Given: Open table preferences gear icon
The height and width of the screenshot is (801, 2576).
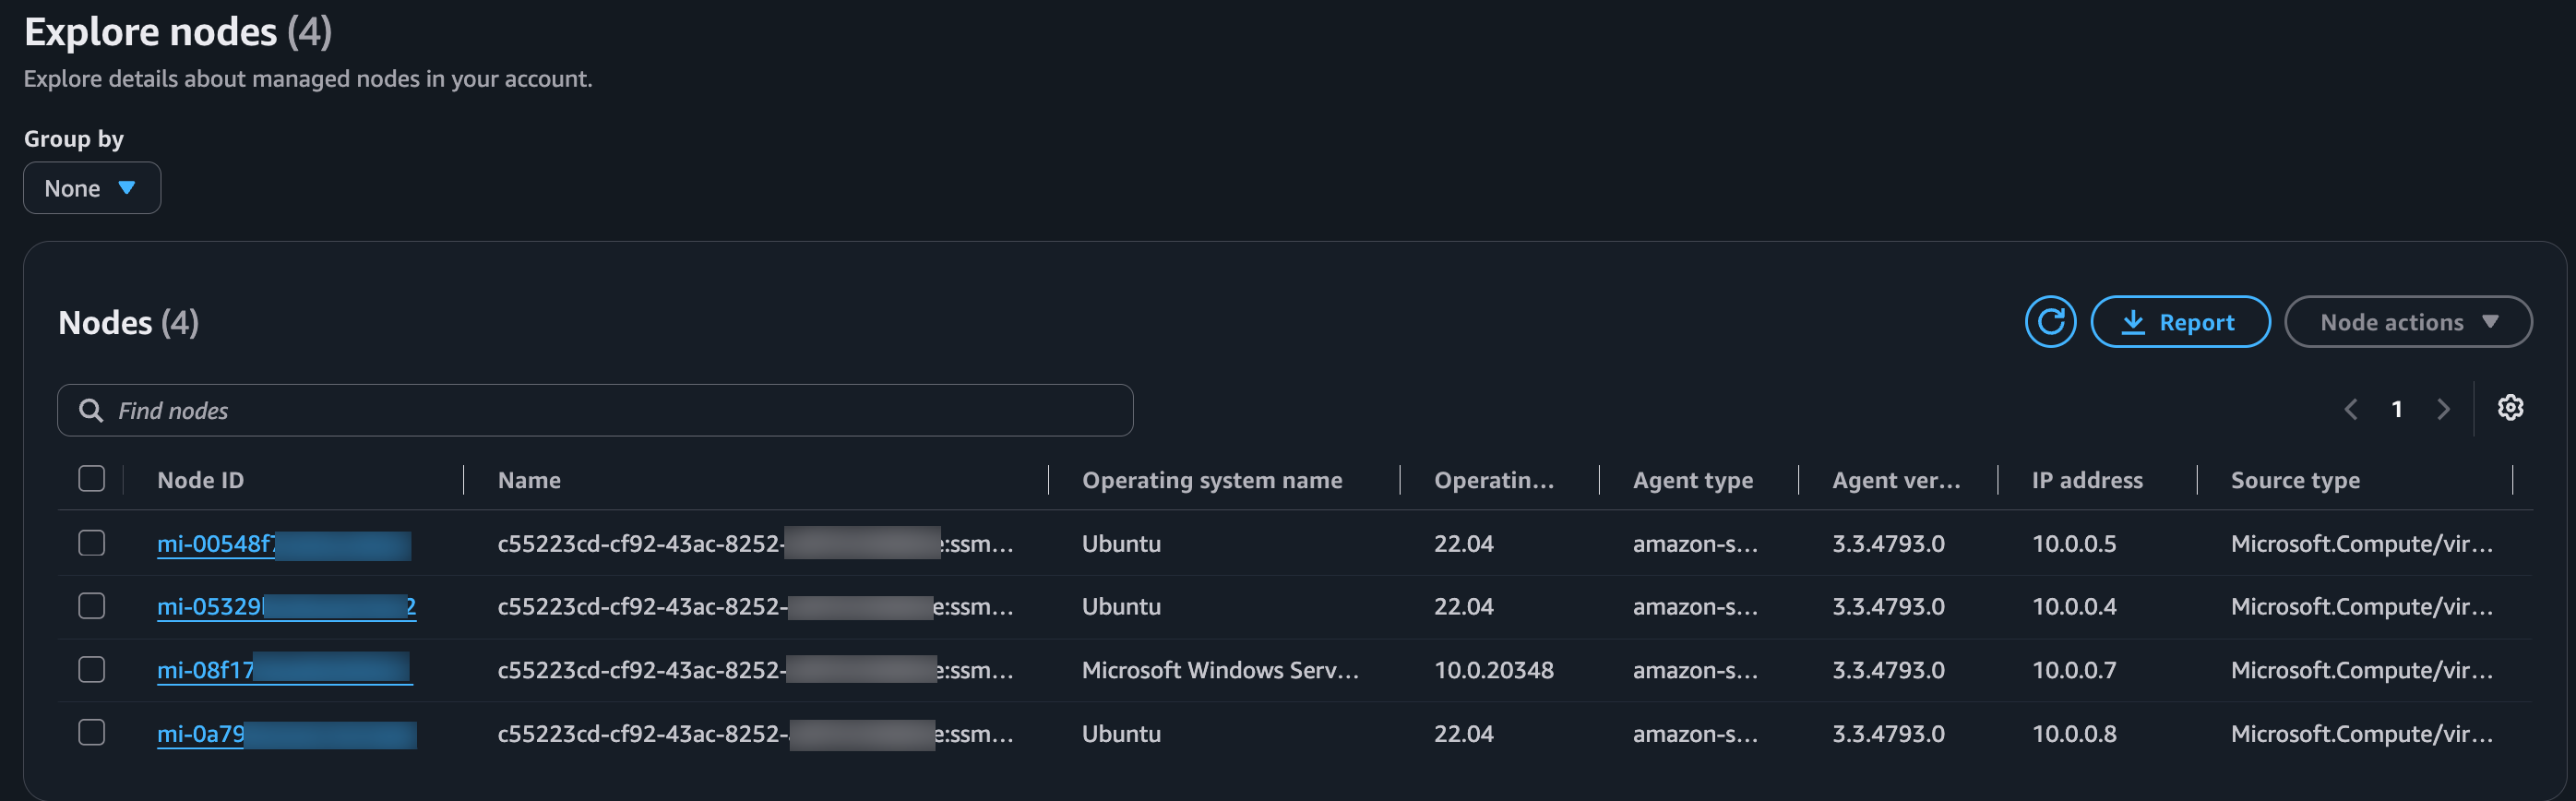Looking at the screenshot, I should click(x=2510, y=408).
